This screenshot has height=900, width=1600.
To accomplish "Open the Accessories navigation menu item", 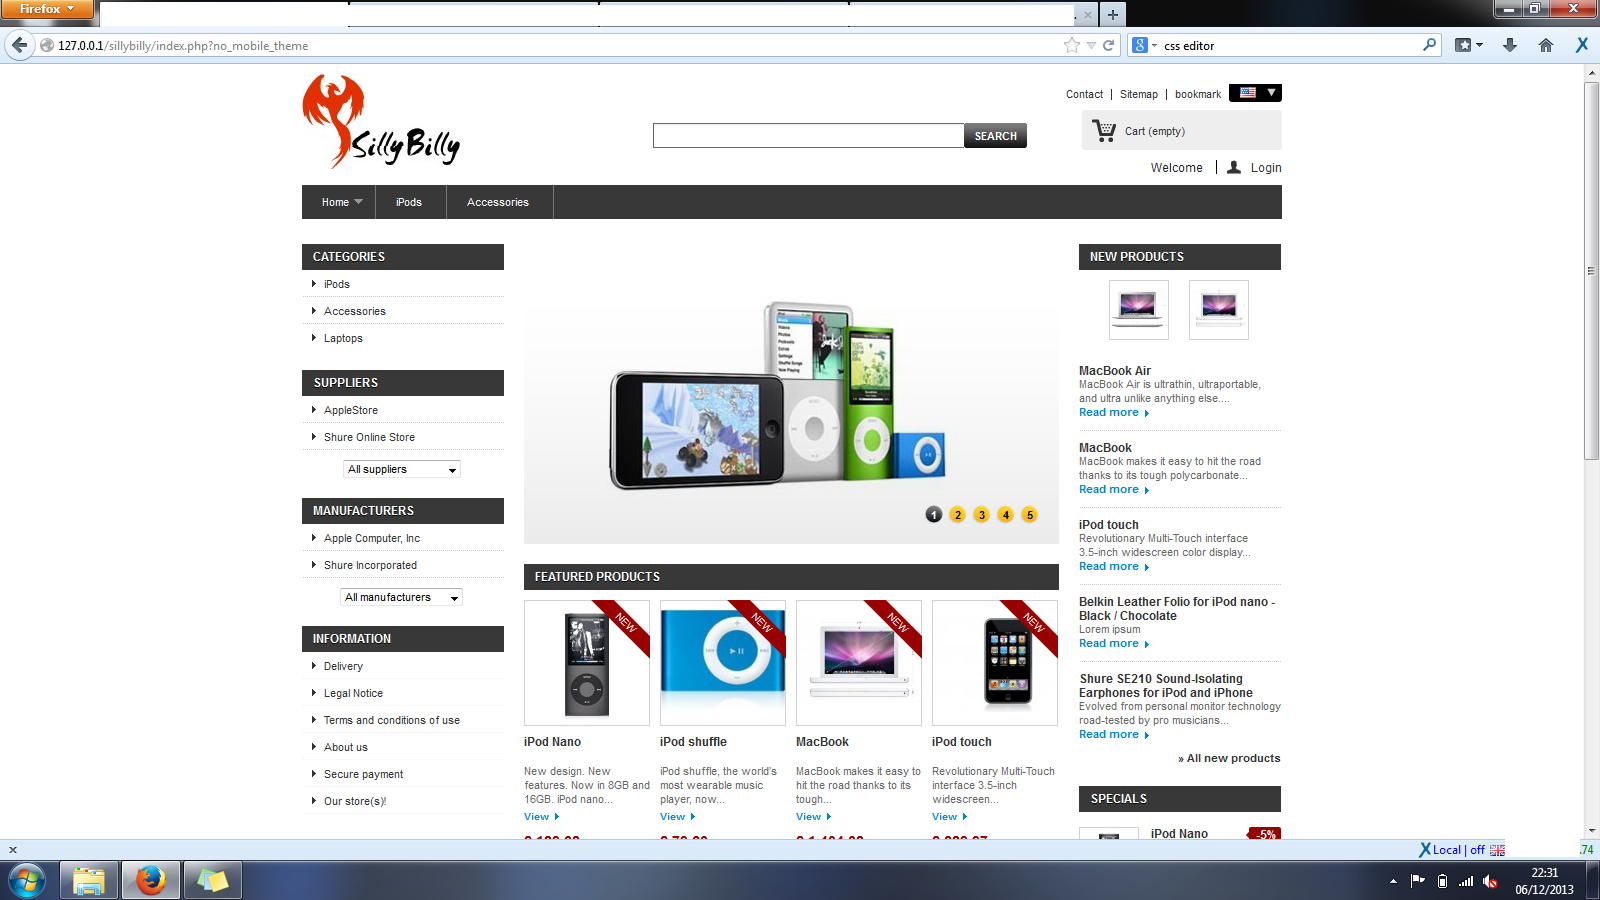I will coord(498,202).
